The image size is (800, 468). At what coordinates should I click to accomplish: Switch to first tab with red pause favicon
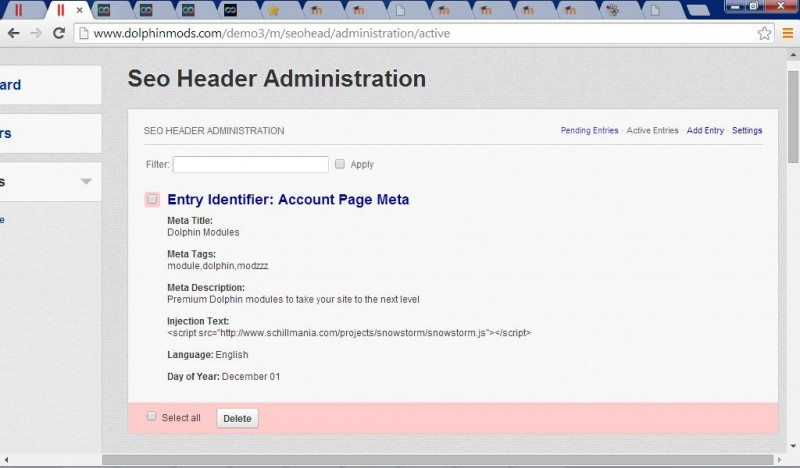click(x=18, y=10)
